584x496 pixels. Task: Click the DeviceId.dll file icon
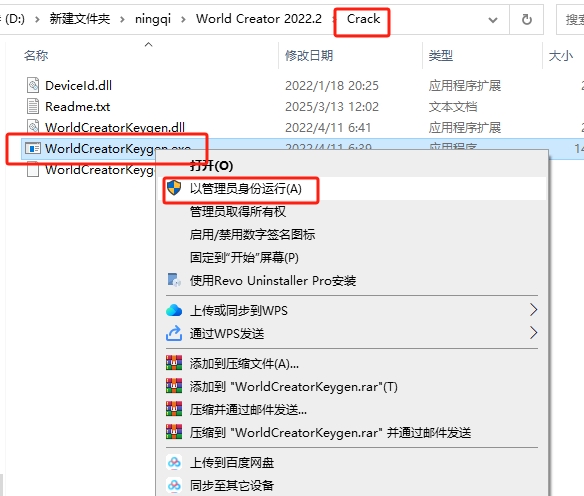33,85
